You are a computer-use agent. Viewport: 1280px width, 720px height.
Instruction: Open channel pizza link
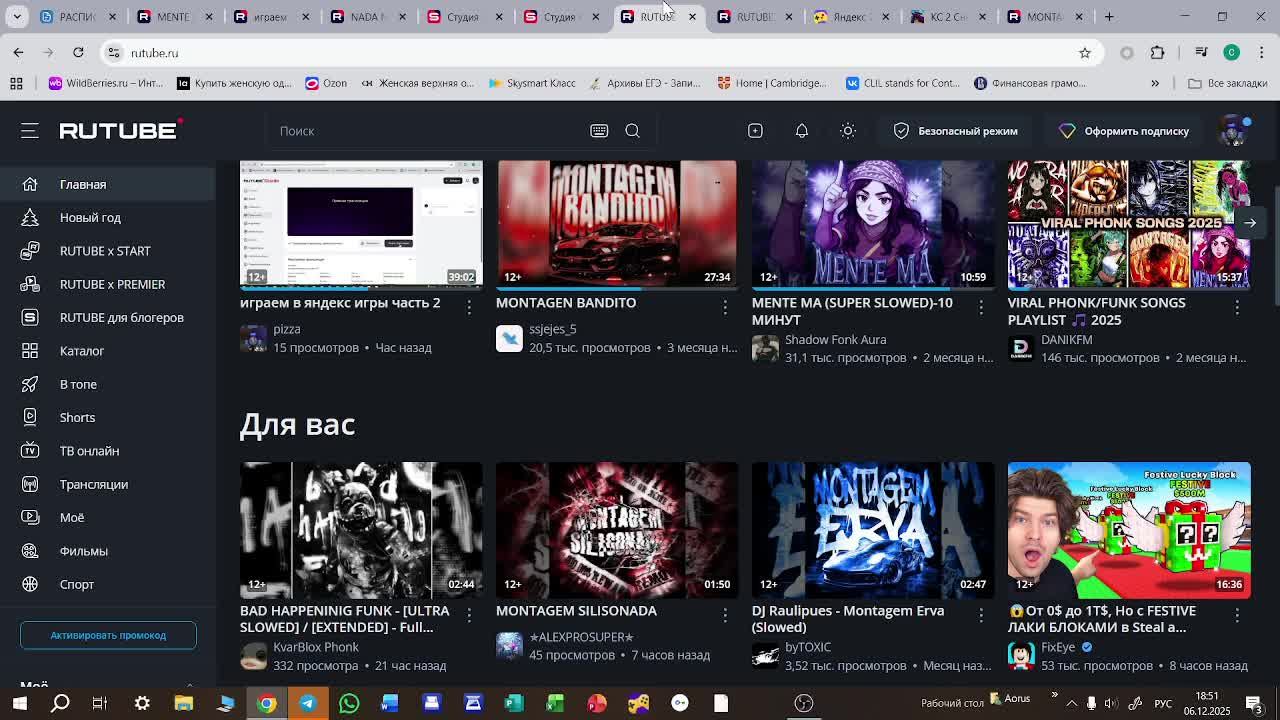pyautogui.click(x=287, y=329)
